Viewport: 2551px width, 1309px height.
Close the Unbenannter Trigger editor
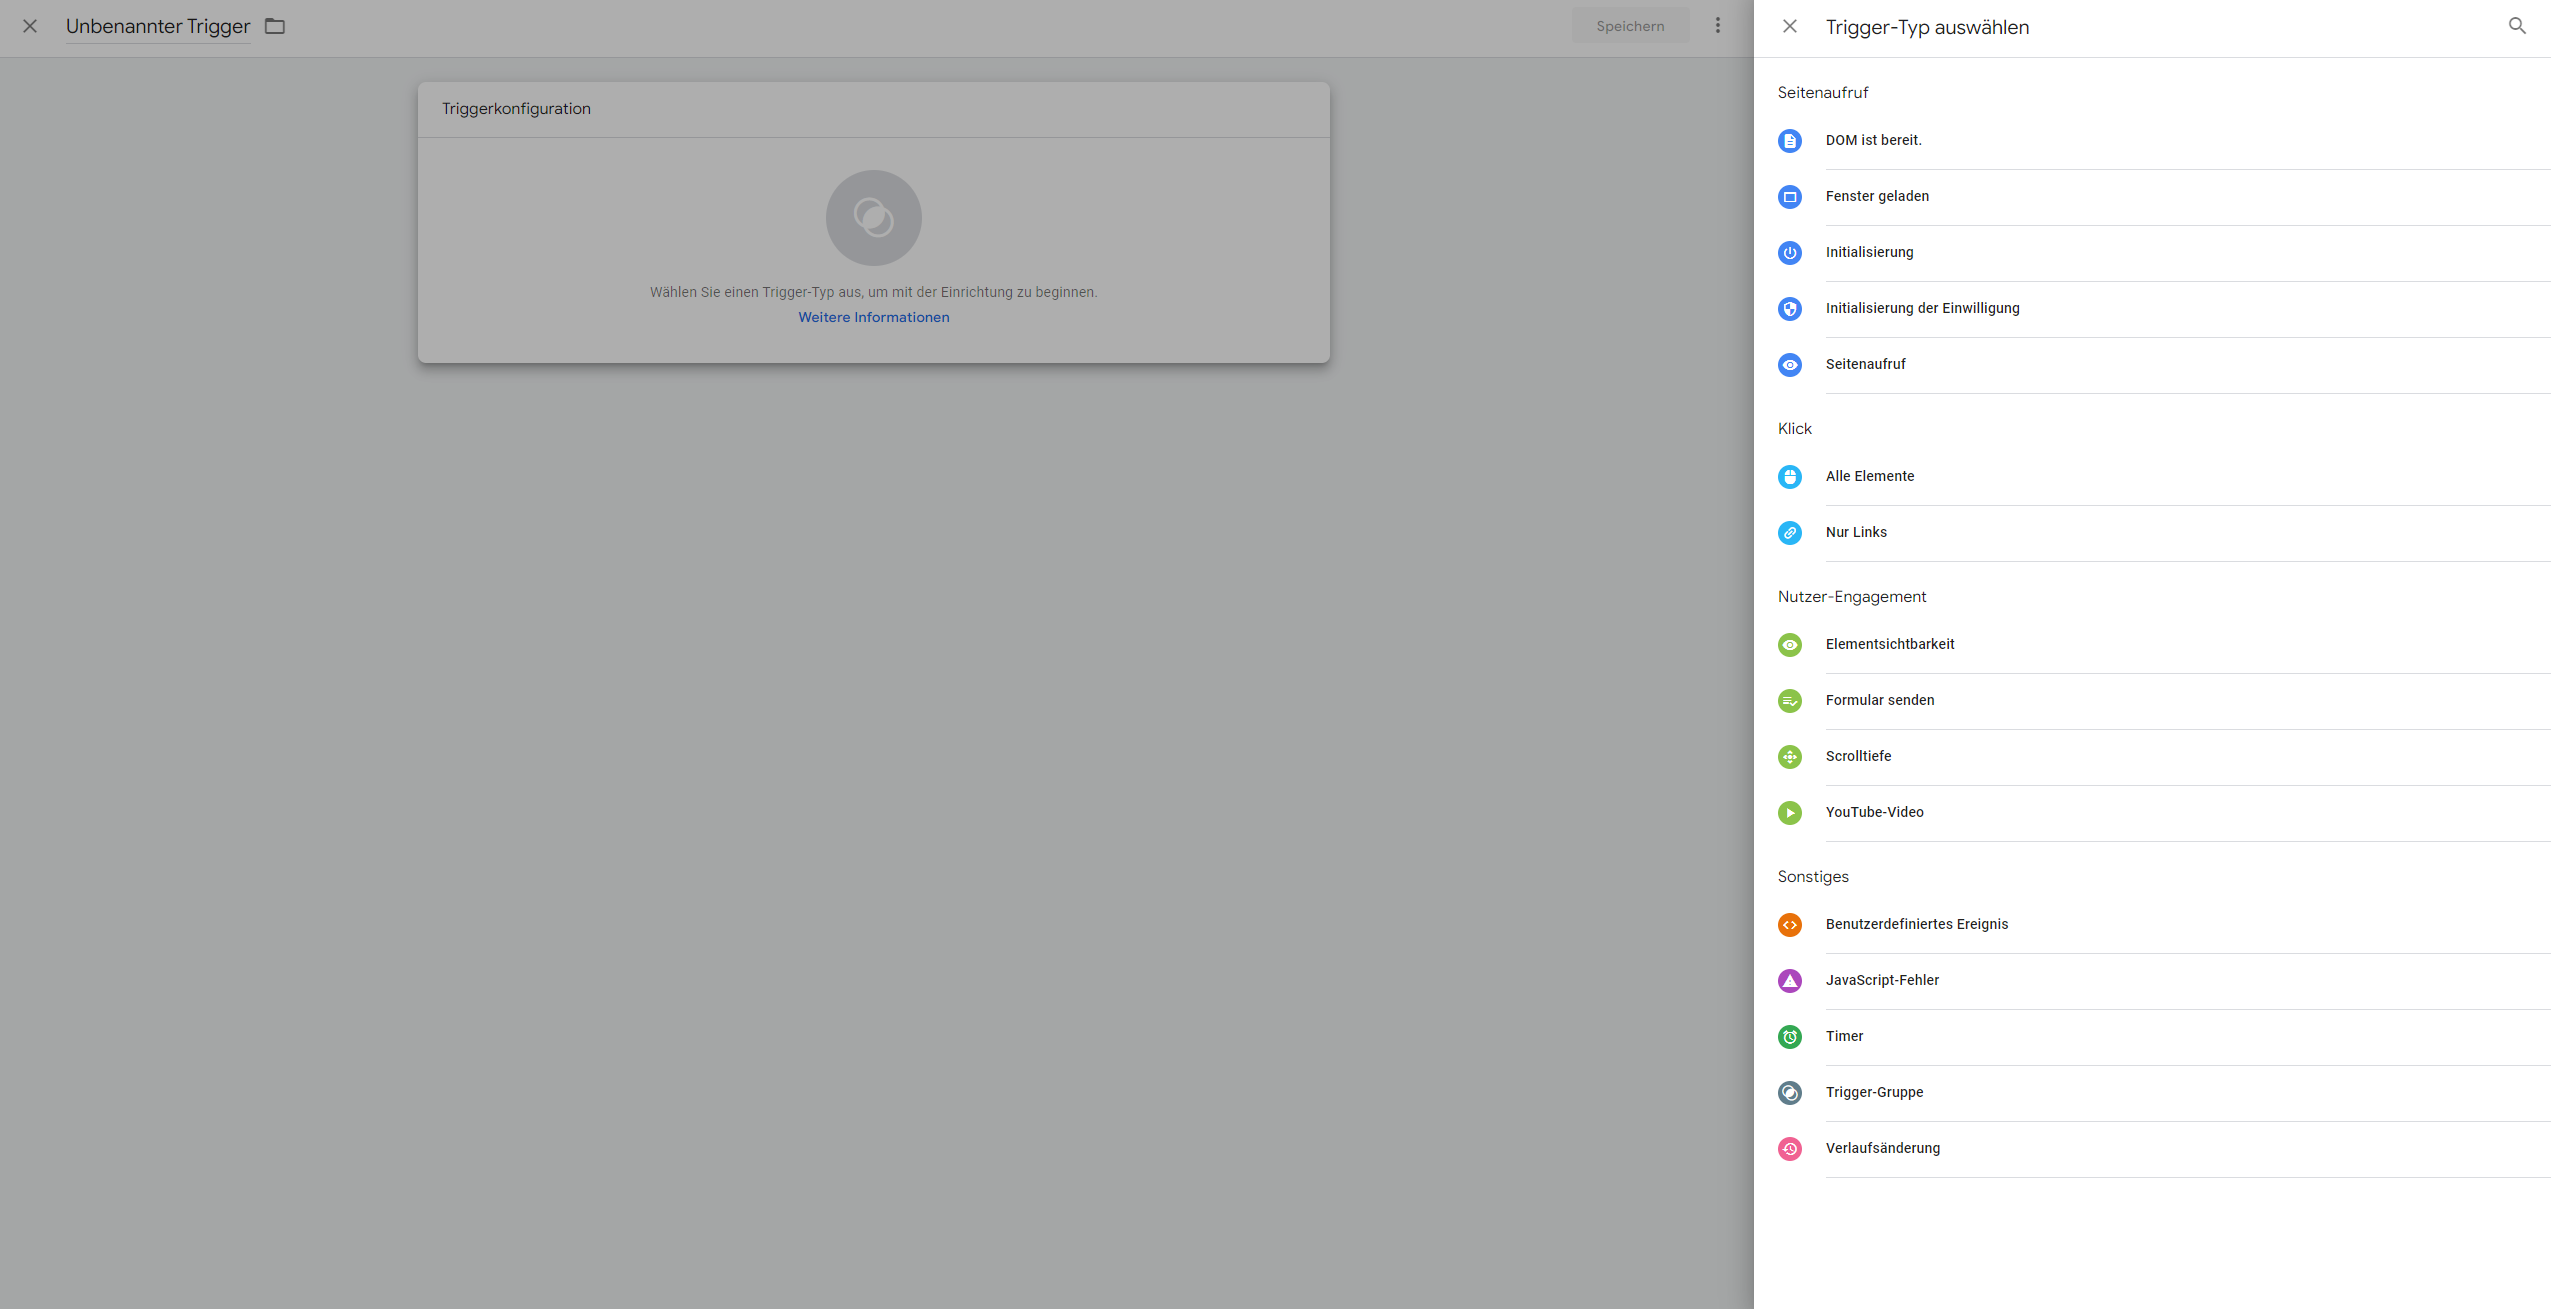(30, 26)
